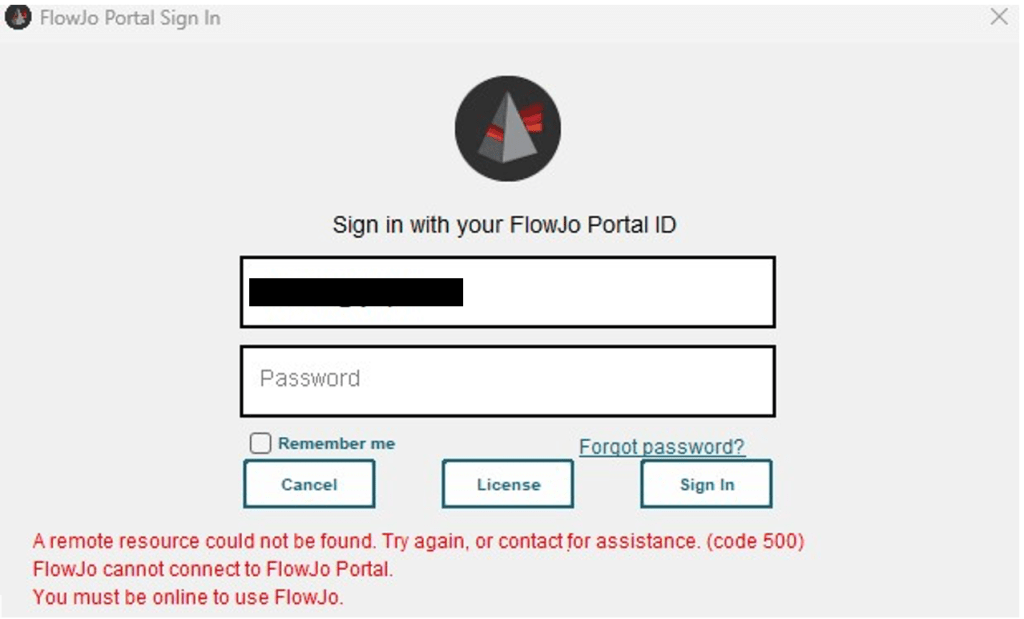Click the You must be online message
The width and height of the screenshot is (1024, 619).
[188, 598]
